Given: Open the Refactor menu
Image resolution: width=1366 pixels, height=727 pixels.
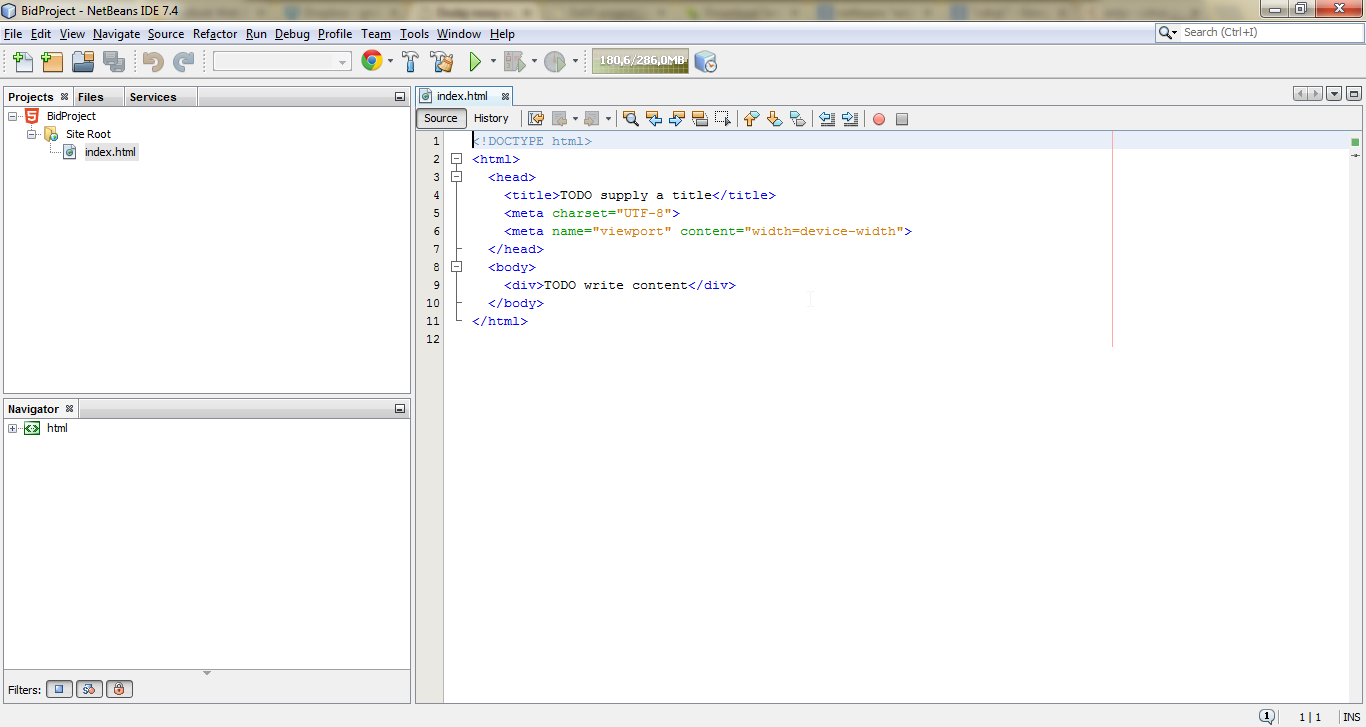Looking at the screenshot, I should pos(215,34).
